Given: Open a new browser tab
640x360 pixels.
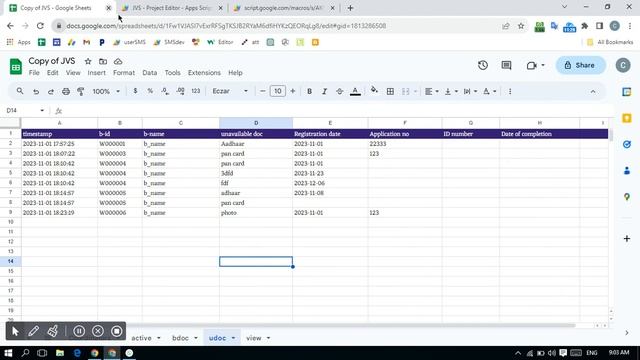Looking at the screenshot, I should [x=350, y=8].
